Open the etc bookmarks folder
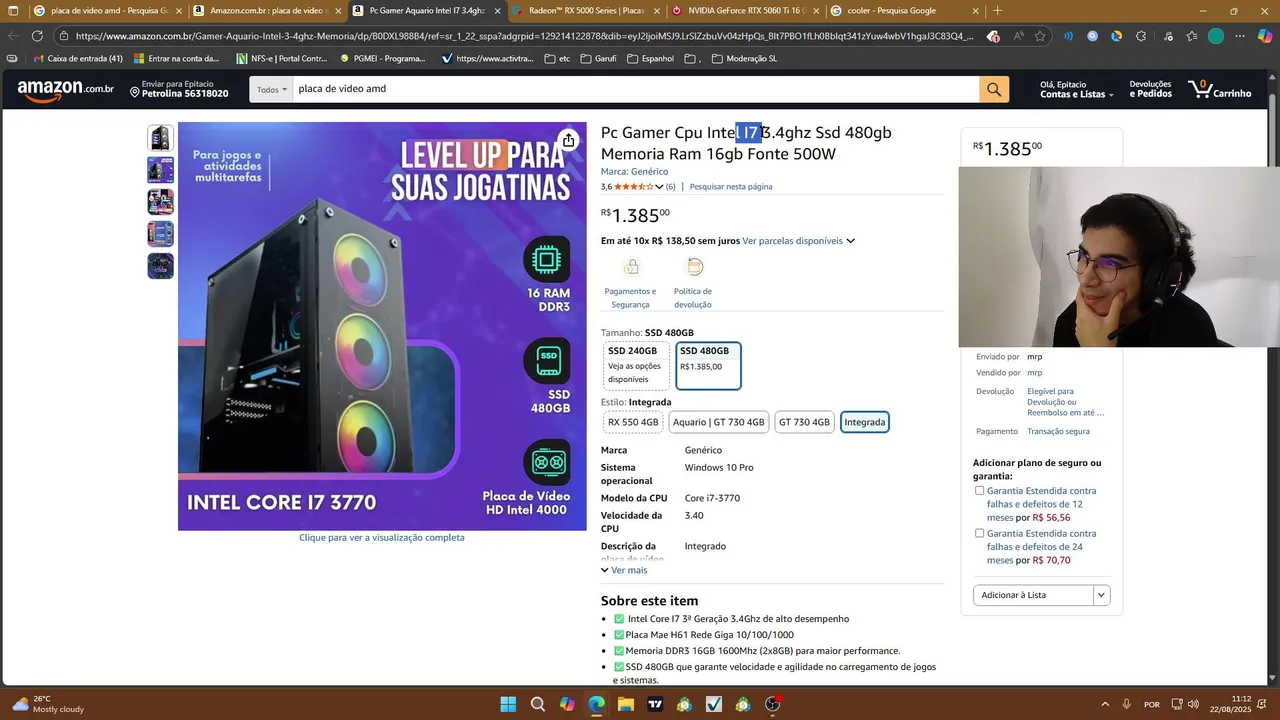 point(557,58)
